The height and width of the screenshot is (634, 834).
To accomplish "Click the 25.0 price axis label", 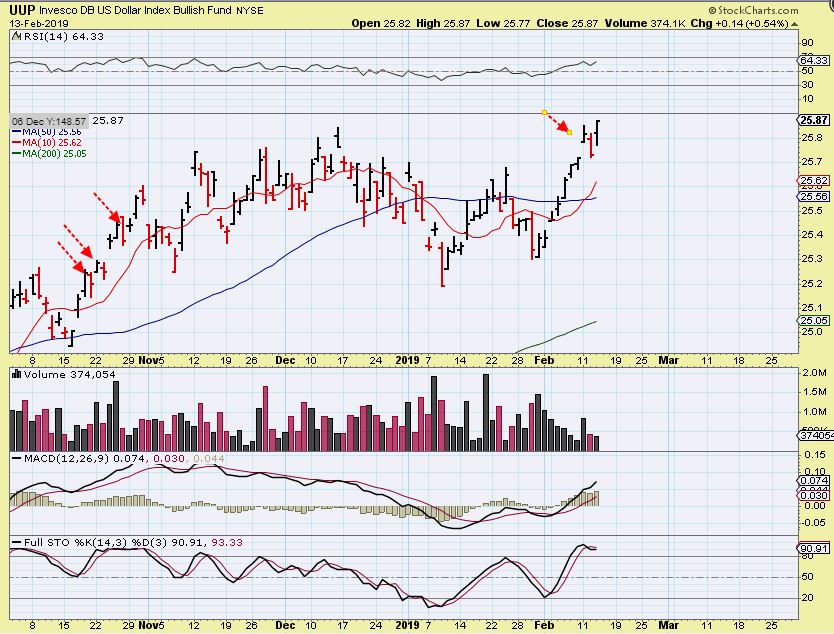I will (x=812, y=332).
